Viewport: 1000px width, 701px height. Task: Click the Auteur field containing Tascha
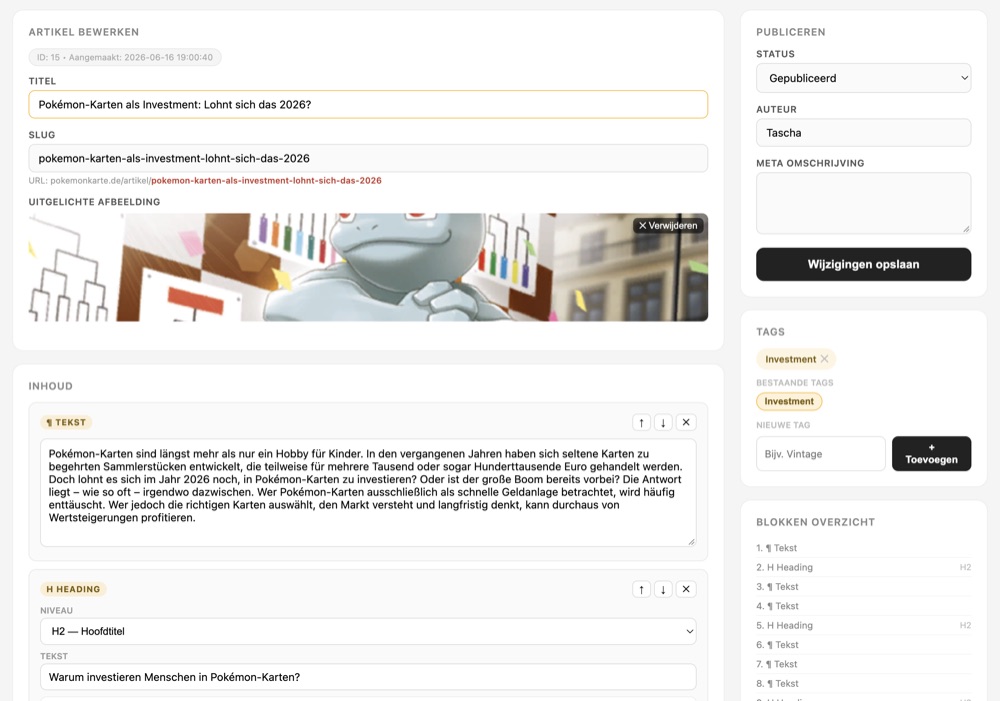[864, 133]
